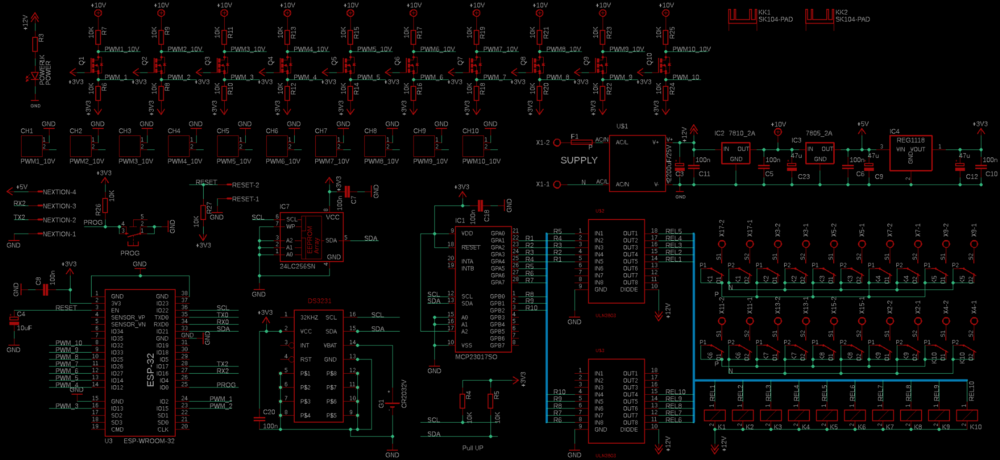Select the PROG push-button switch symbol

pyautogui.click(x=135, y=232)
